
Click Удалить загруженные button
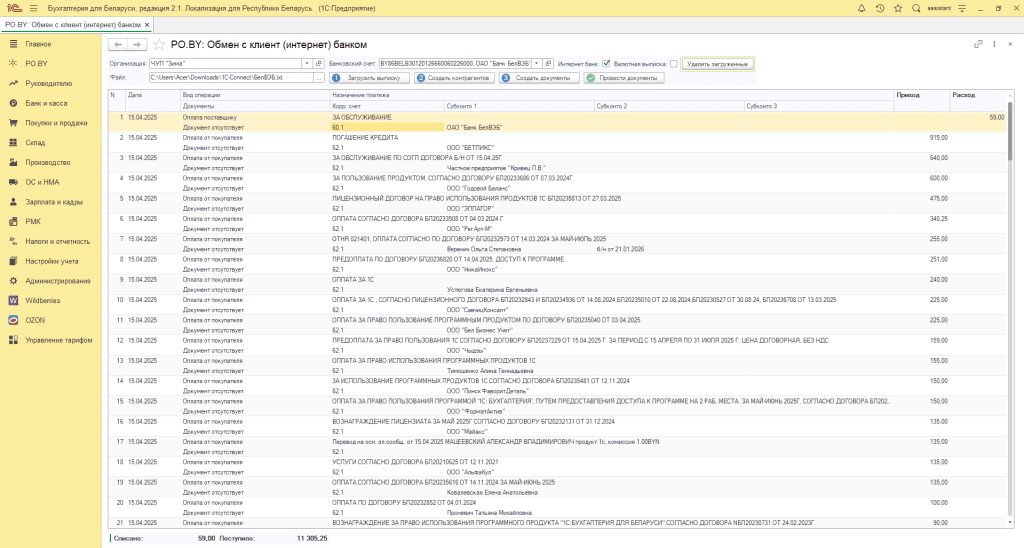[x=717, y=63]
